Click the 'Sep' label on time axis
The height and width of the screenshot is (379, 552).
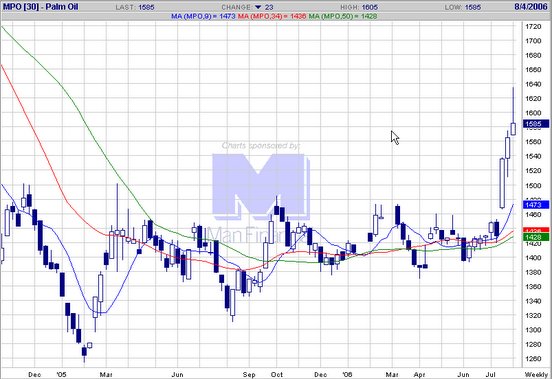click(249, 374)
